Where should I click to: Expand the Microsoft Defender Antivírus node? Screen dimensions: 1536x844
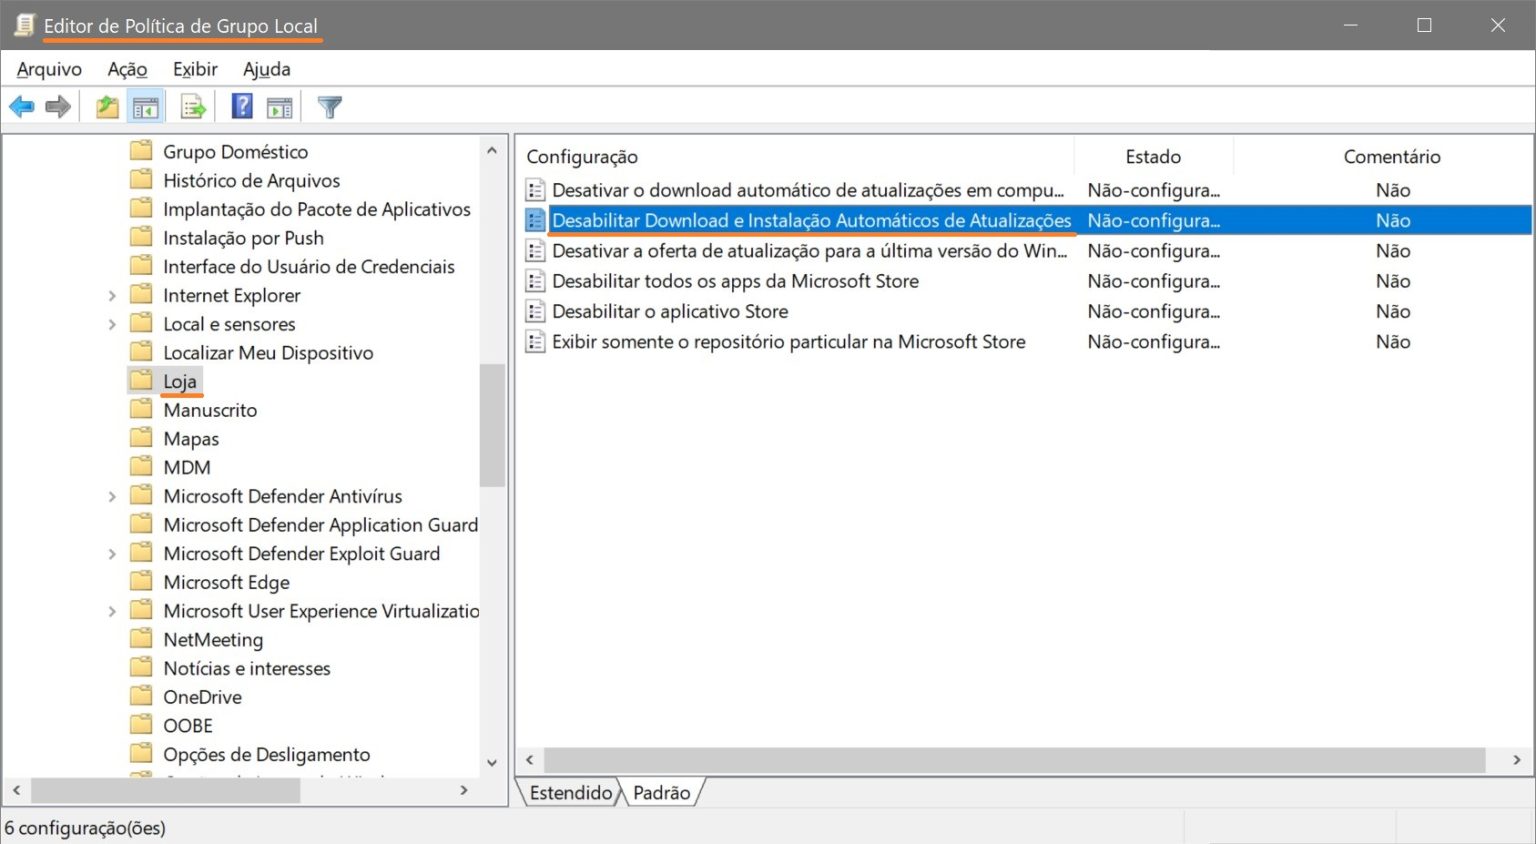112,495
